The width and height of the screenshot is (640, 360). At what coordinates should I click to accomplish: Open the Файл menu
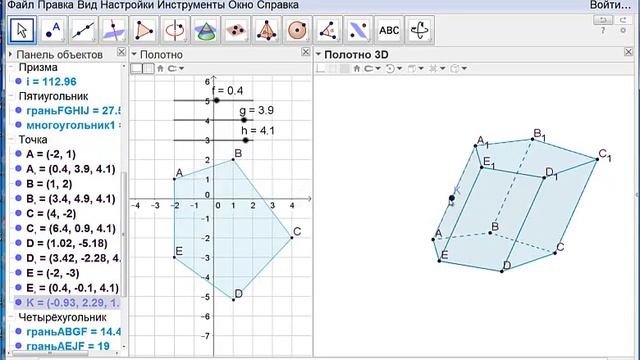point(21,5)
